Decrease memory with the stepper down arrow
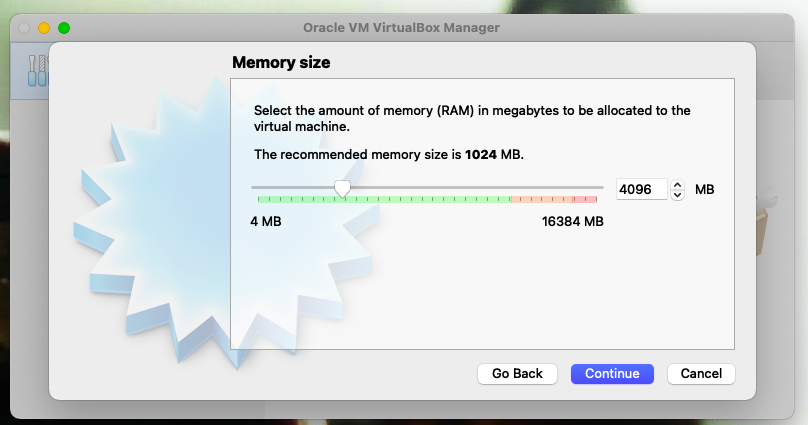The height and width of the screenshot is (425, 808). click(x=678, y=194)
